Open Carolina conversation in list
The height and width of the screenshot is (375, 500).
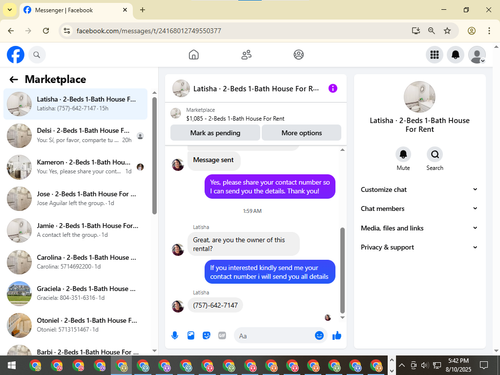75,262
